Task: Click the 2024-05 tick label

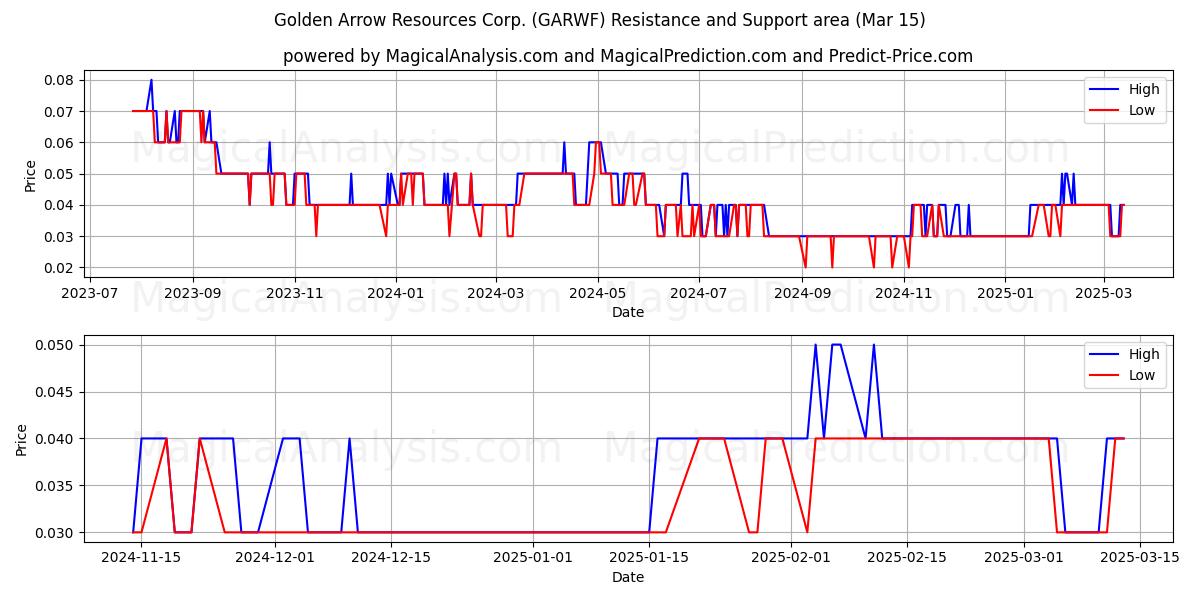Action: pyautogui.click(x=598, y=293)
